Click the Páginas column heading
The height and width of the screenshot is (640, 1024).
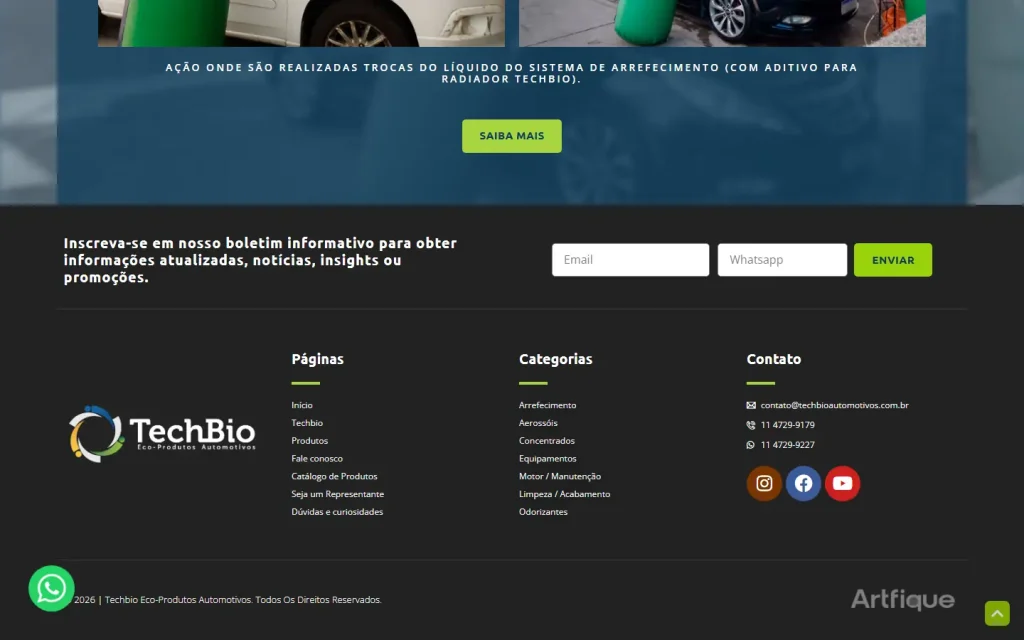pos(317,359)
